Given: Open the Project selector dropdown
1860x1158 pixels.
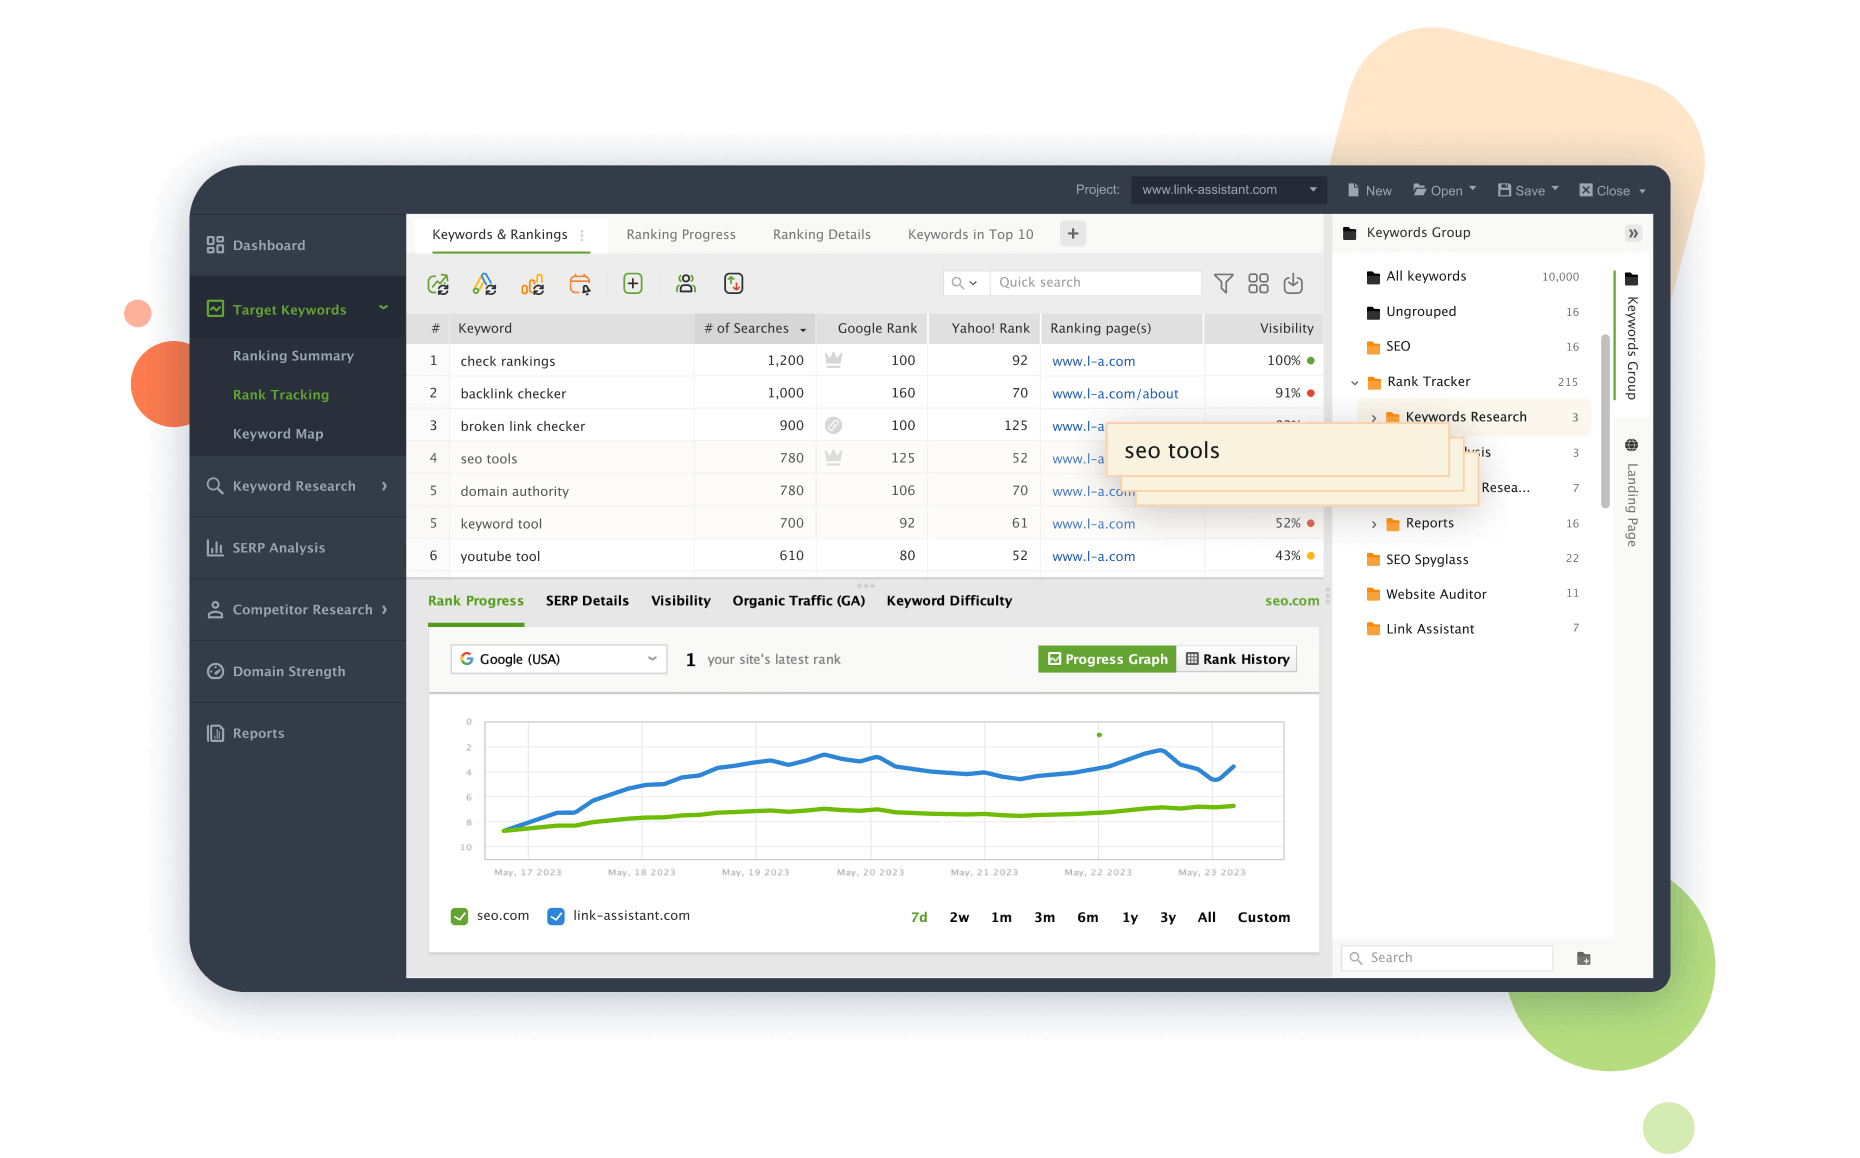Looking at the screenshot, I should [x=1229, y=190].
